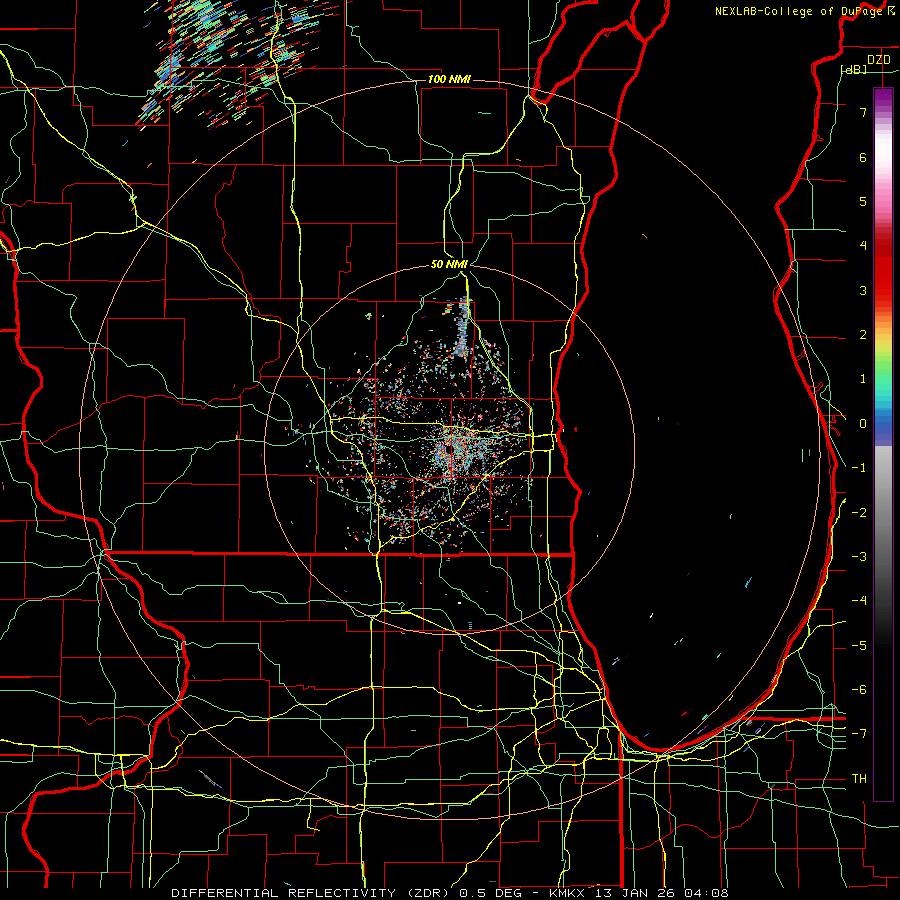This screenshot has width=900, height=900.
Task: Click the 4 dB tick label on scale
Action: [863, 246]
